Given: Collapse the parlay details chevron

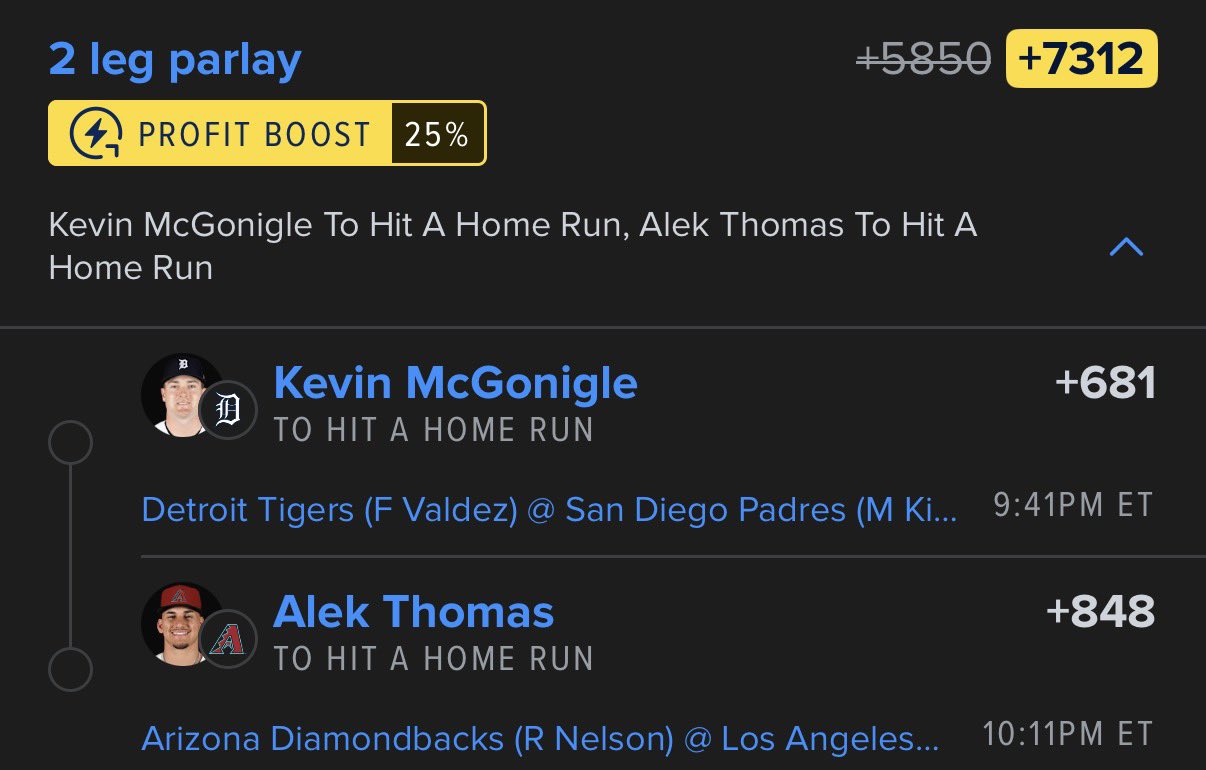Looking at the screenshot, I should [1126, 246].
